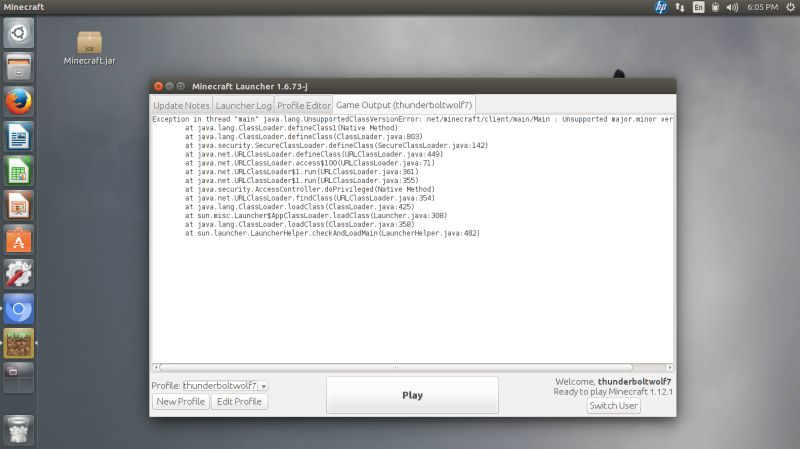Open the network connections indicator

[x=680, y=7]
